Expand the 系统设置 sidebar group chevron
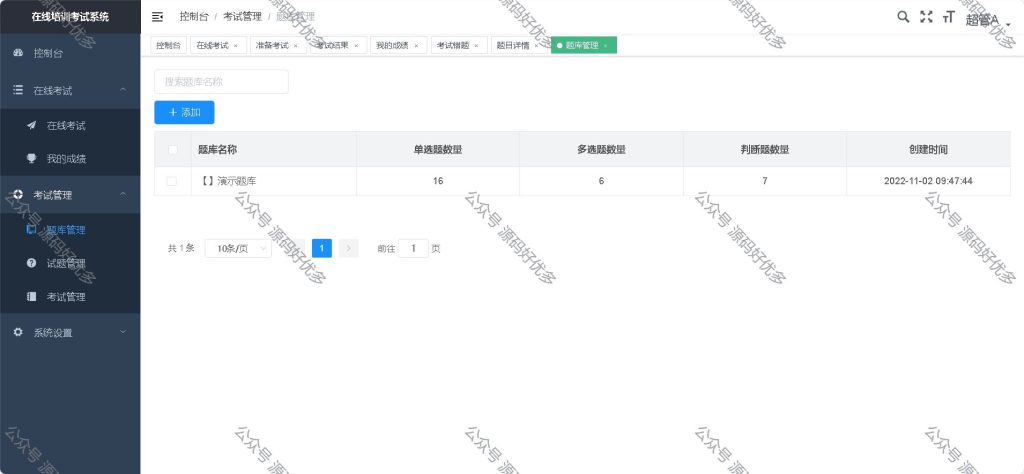Image resolution: width=1024 pixels, height=474 pixels. (x=123, y=332)
